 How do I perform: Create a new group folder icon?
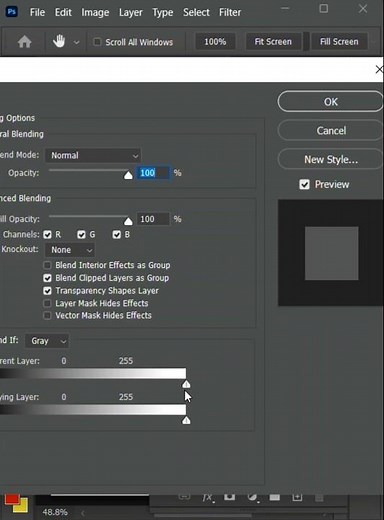click(275, 497)
